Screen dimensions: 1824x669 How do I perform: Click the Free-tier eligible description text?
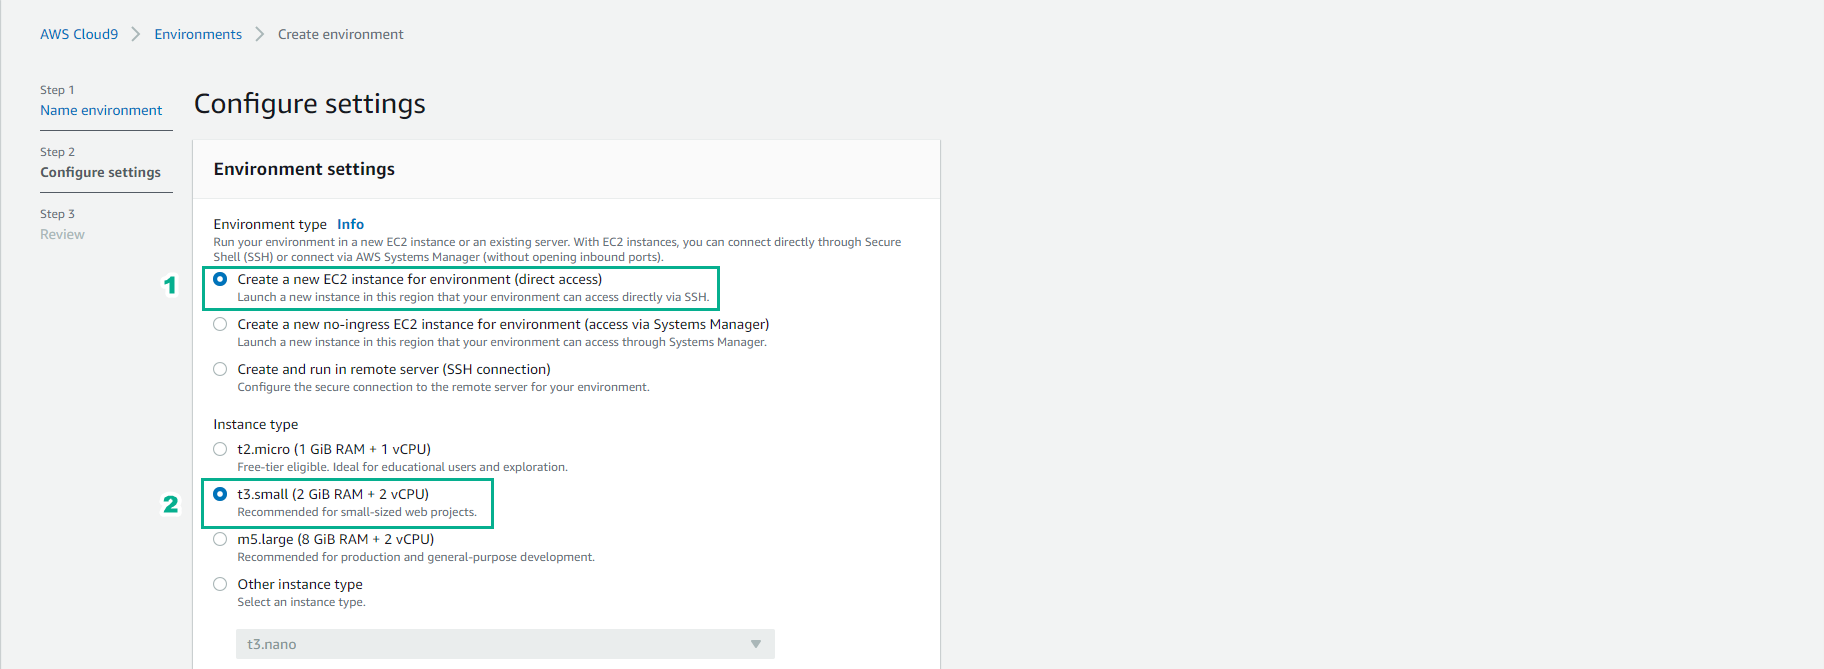402,467
